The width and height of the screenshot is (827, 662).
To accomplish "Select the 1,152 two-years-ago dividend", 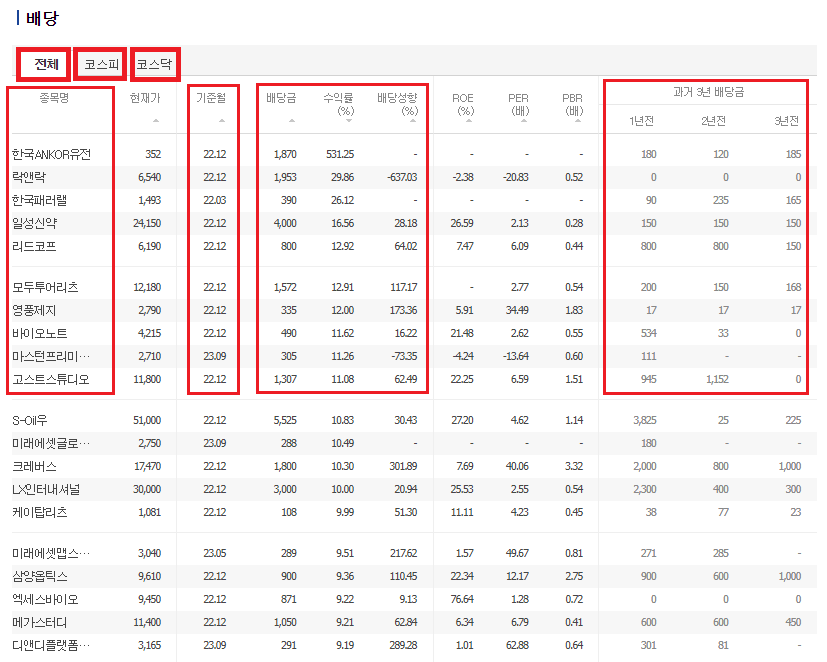I will (x=717, y=379).
